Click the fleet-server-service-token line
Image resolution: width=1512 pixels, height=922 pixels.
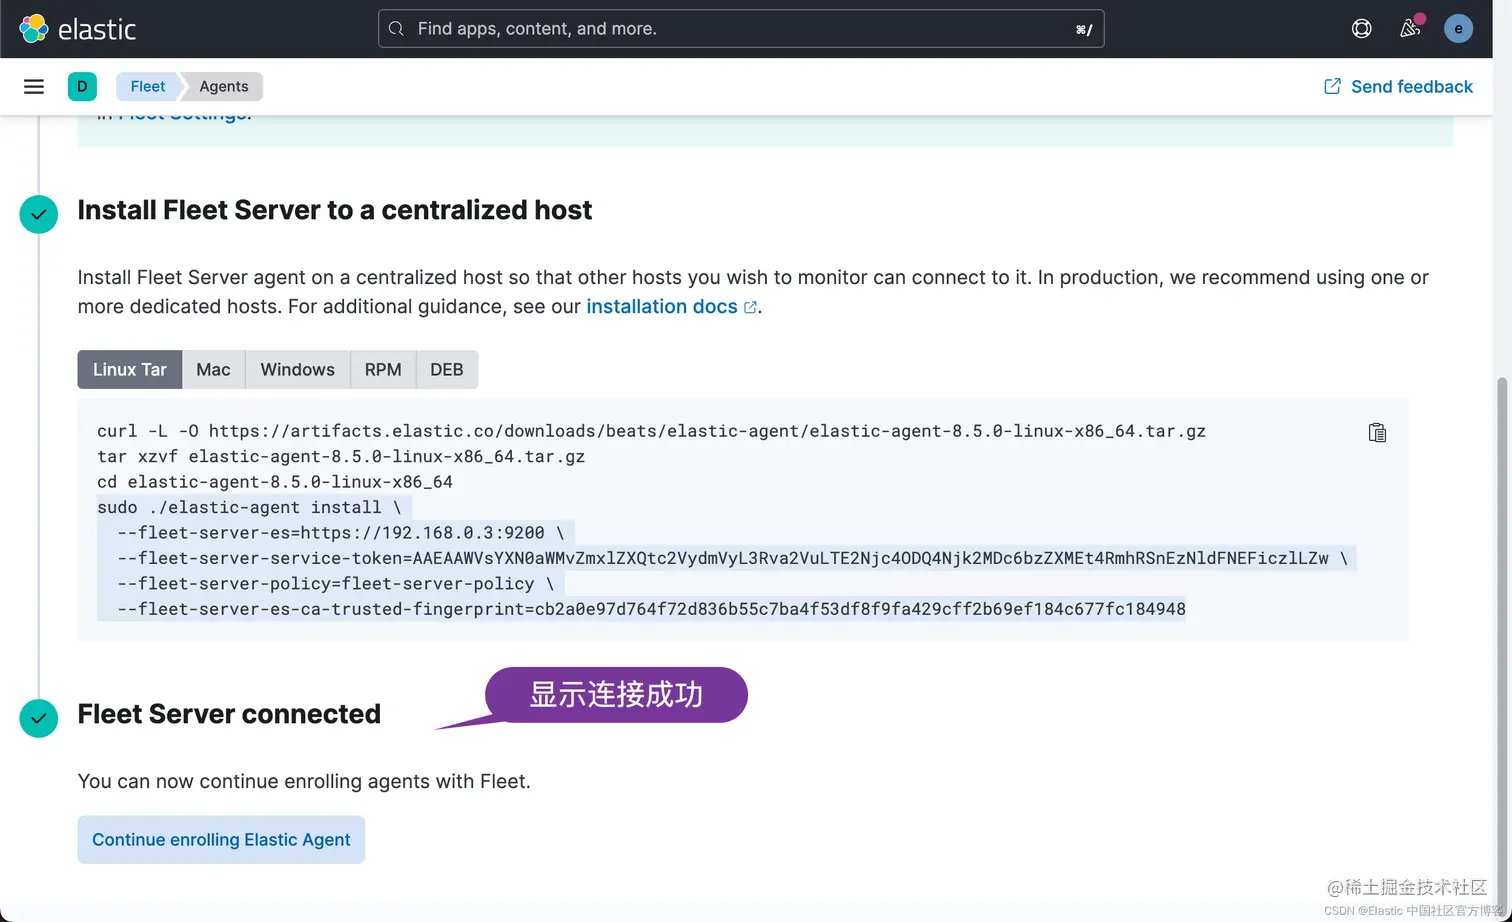pos(732,557)
